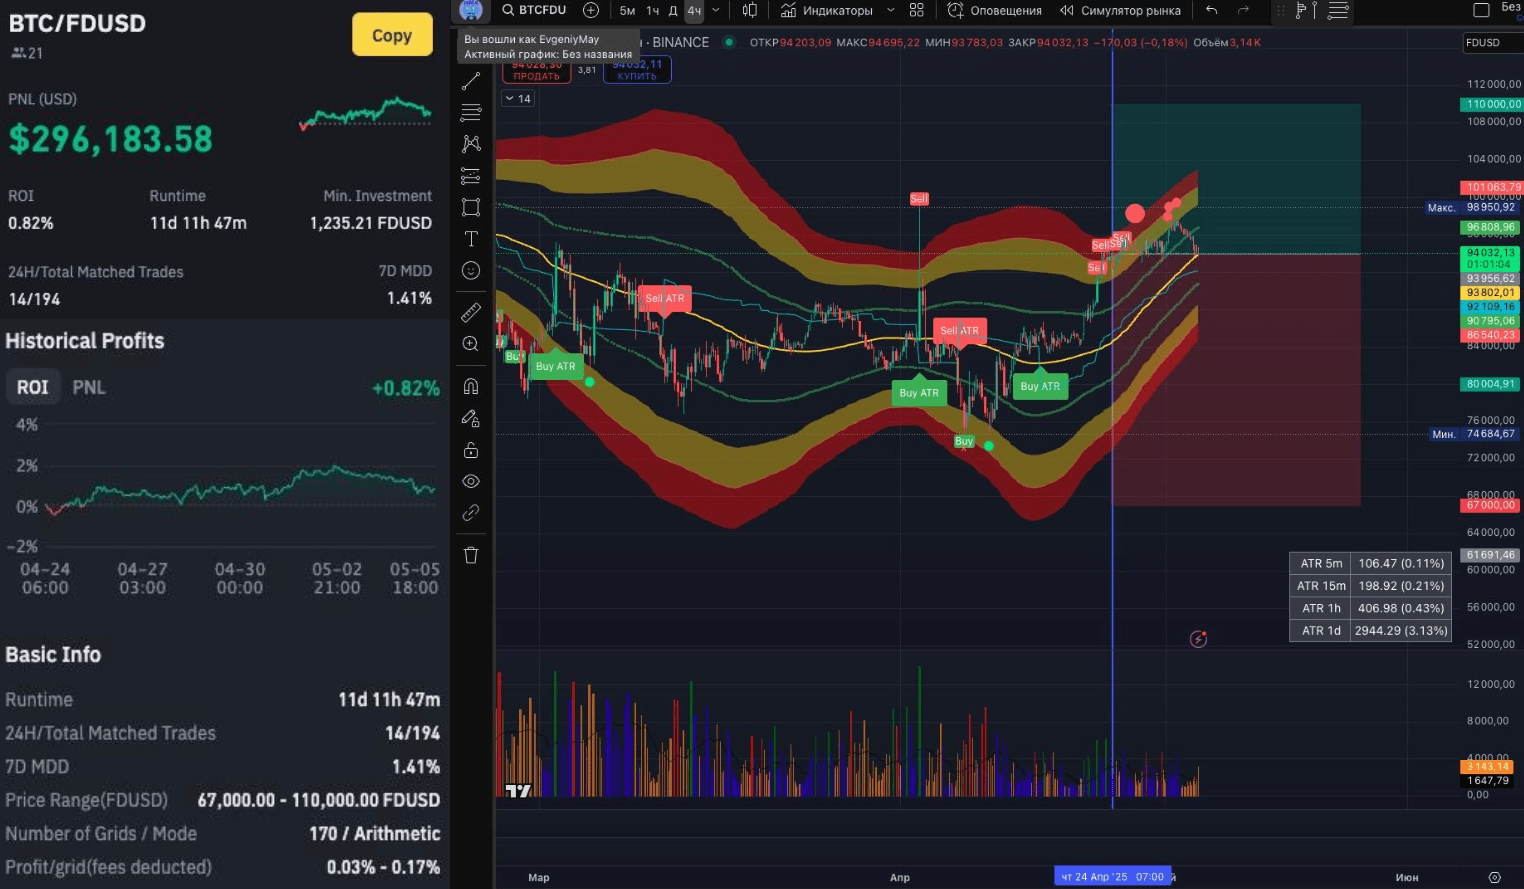The width and height of the screenshot is (1524, 889).
Task: Change the candlestick chart type
Action: (750, 10)
